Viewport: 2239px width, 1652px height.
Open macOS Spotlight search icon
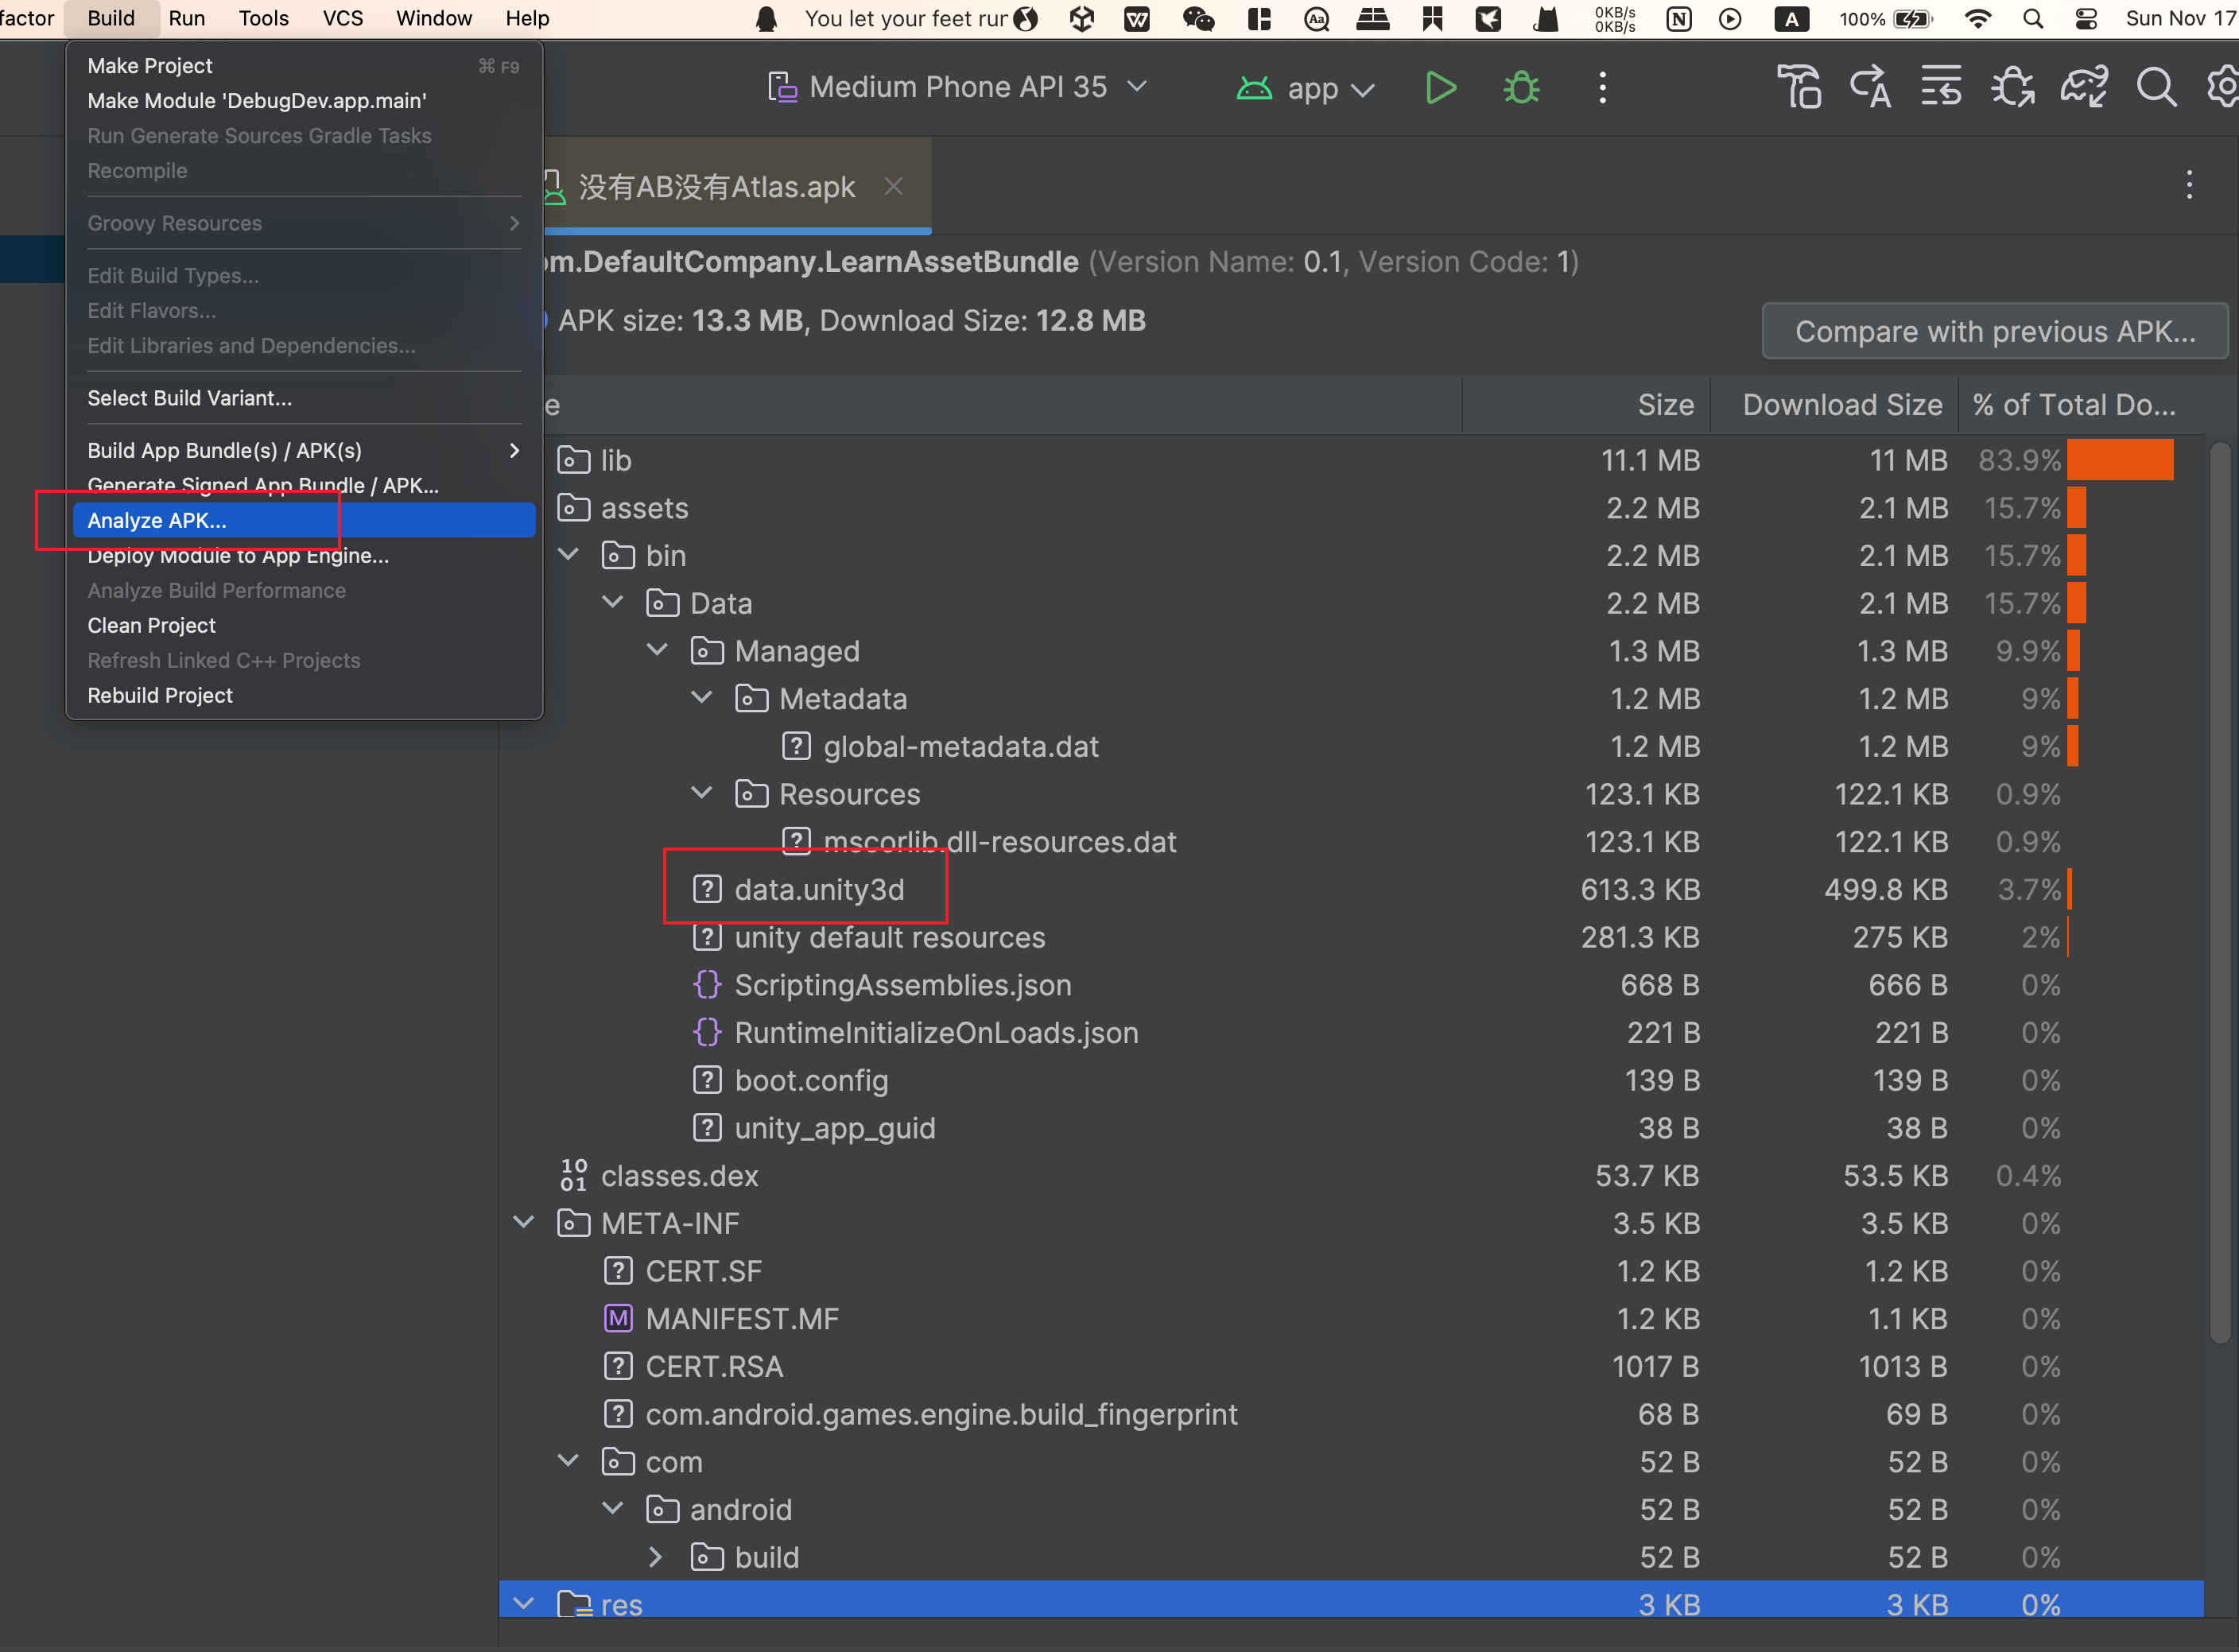2032,18
